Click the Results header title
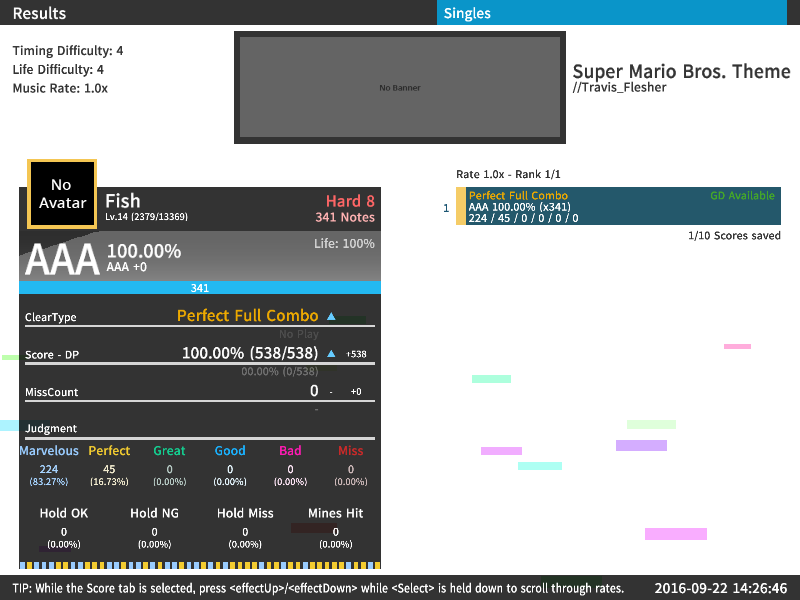This screenshot has width=800, height=600. point(39,13)
